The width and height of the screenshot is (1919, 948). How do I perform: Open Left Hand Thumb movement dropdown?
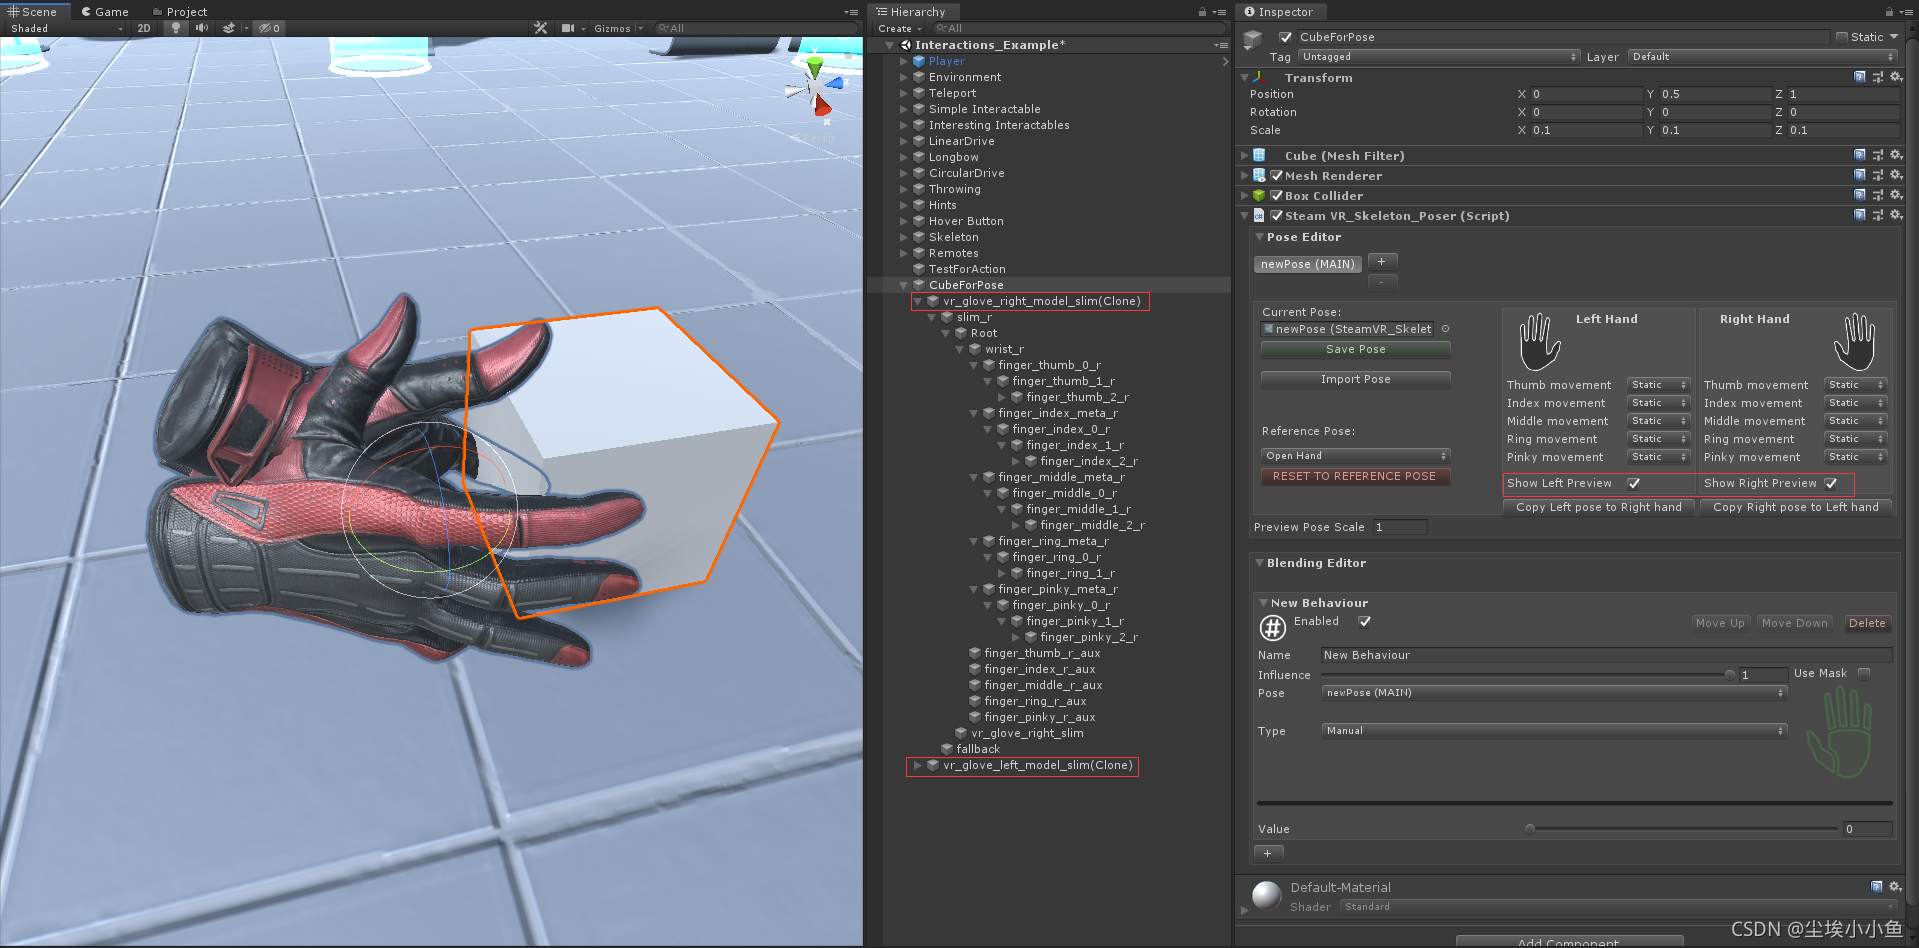point(1658,385)
